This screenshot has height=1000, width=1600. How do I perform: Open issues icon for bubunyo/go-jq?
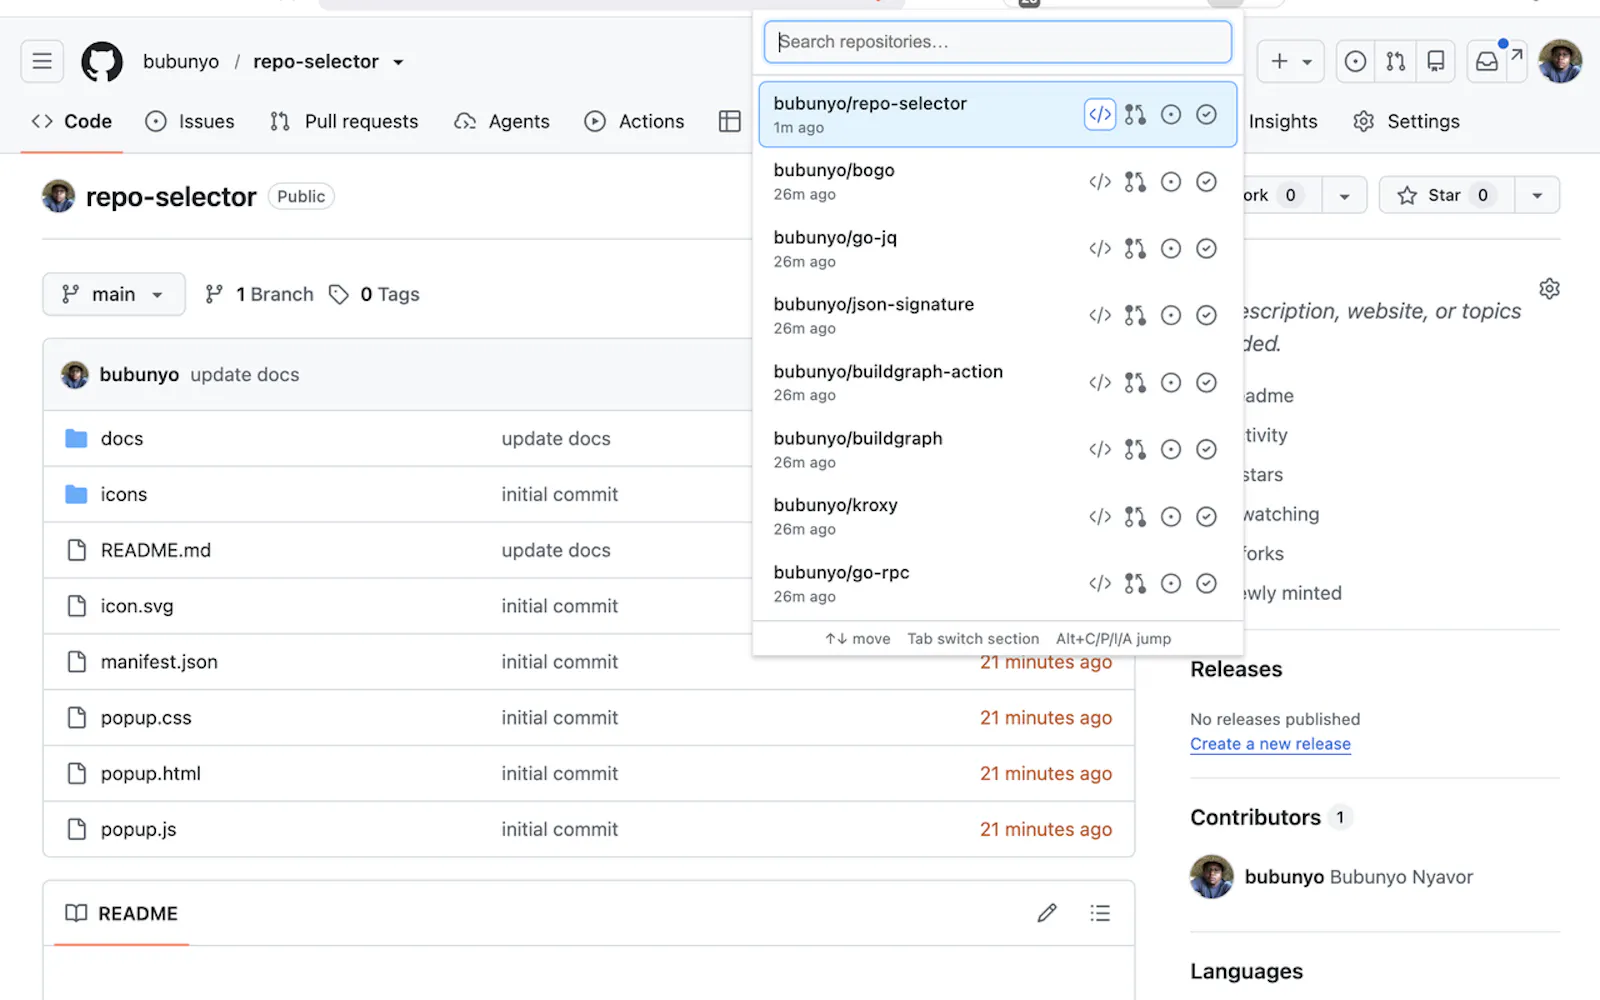pos(1171,249)
